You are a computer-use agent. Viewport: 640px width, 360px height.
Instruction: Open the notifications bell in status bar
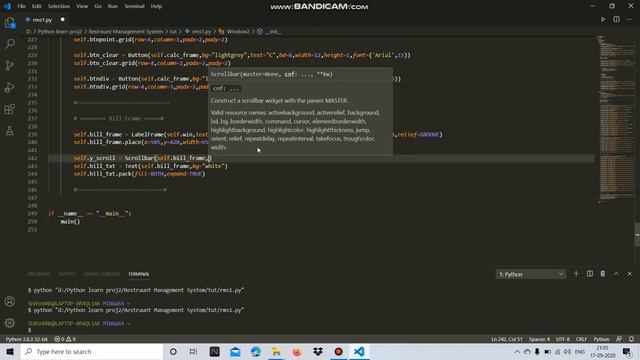631,339
